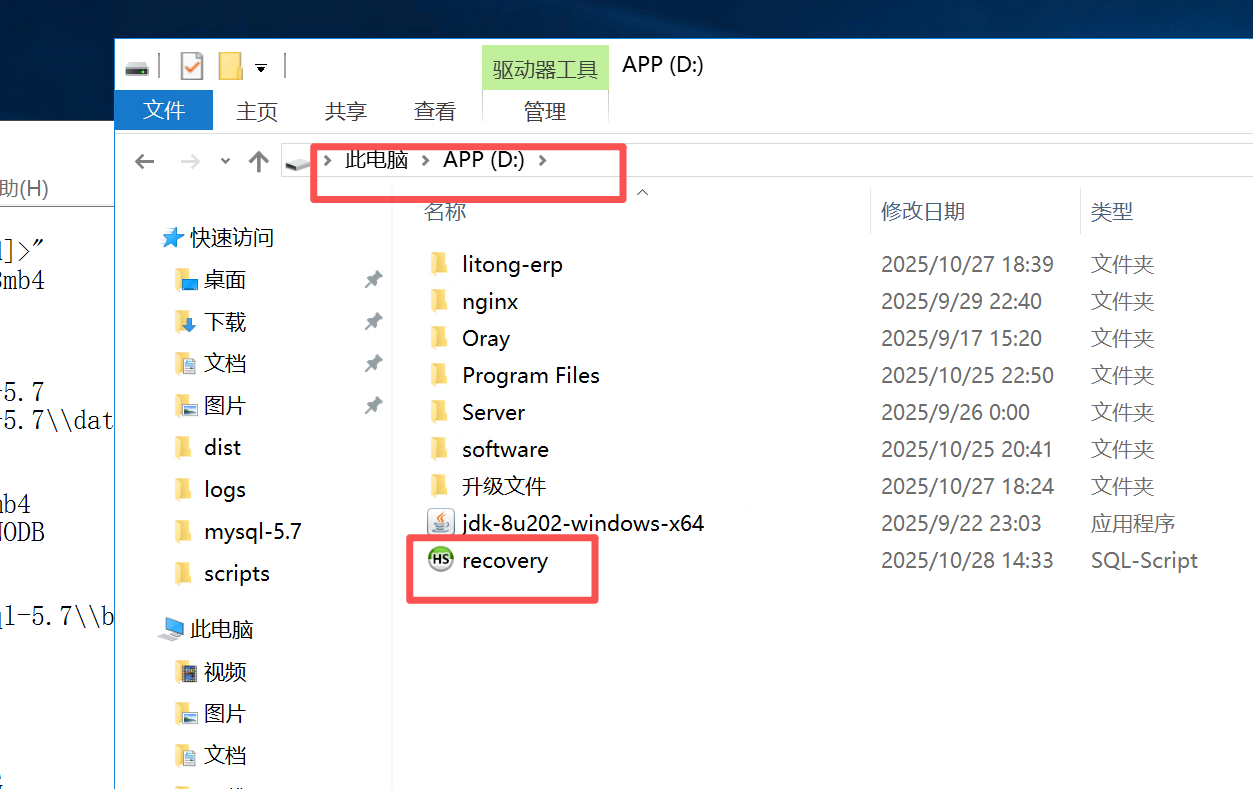Select the litong-erp file name
1253x789 pixels.
point(512,264)
